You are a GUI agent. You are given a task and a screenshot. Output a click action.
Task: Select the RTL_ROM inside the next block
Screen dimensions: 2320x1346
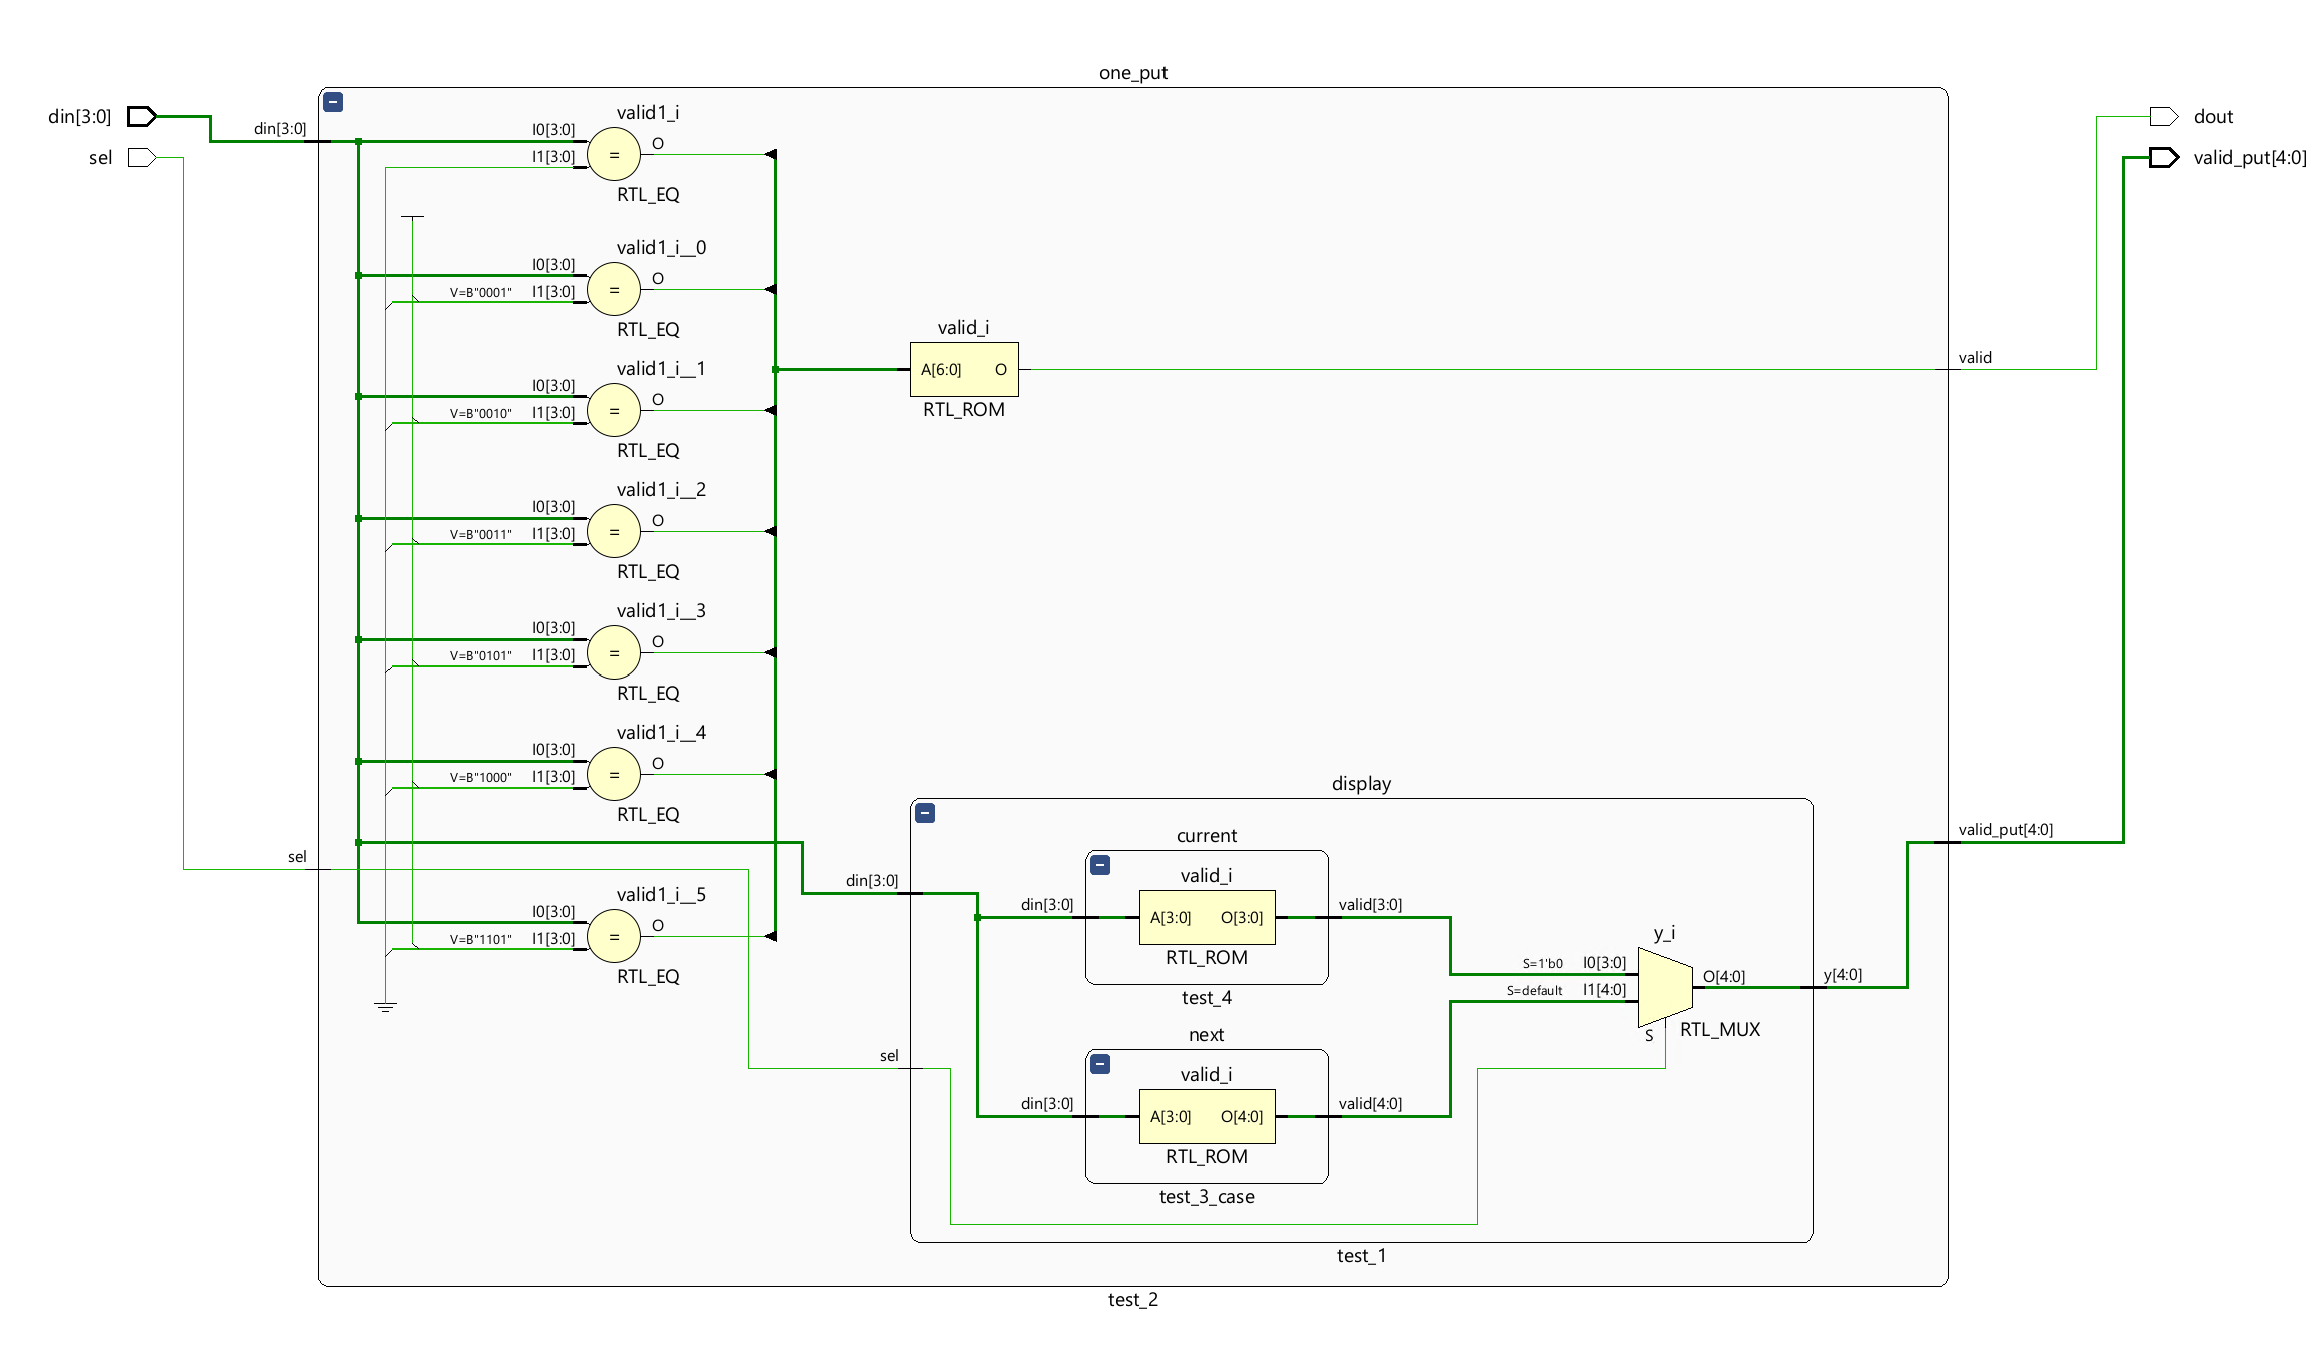[1207, 1116]
